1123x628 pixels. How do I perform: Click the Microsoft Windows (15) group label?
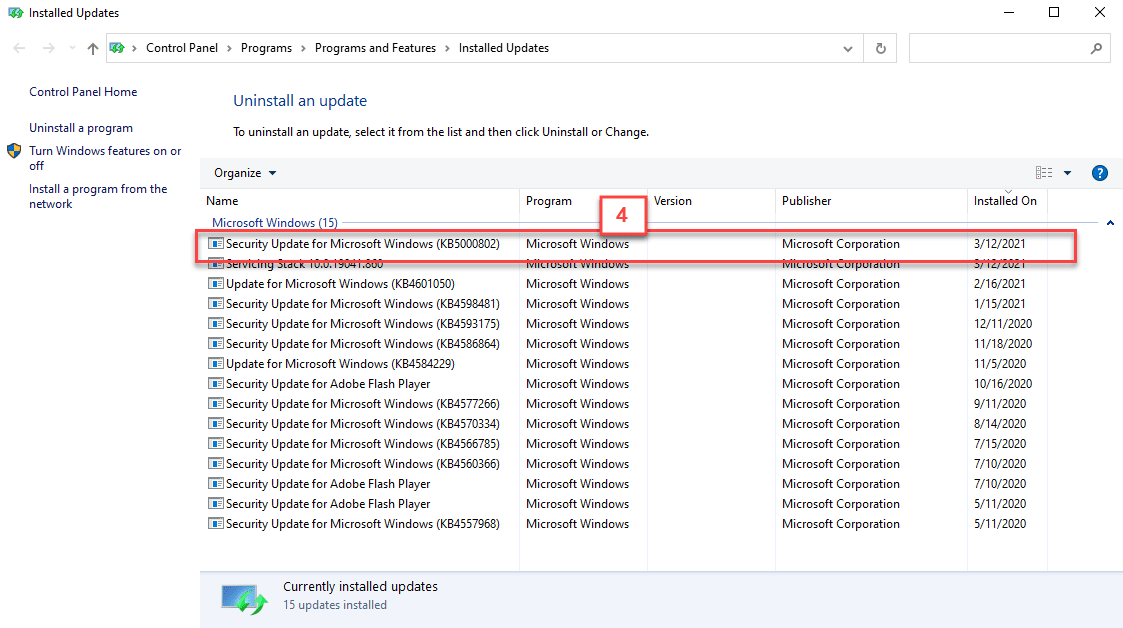coord(274,223)
